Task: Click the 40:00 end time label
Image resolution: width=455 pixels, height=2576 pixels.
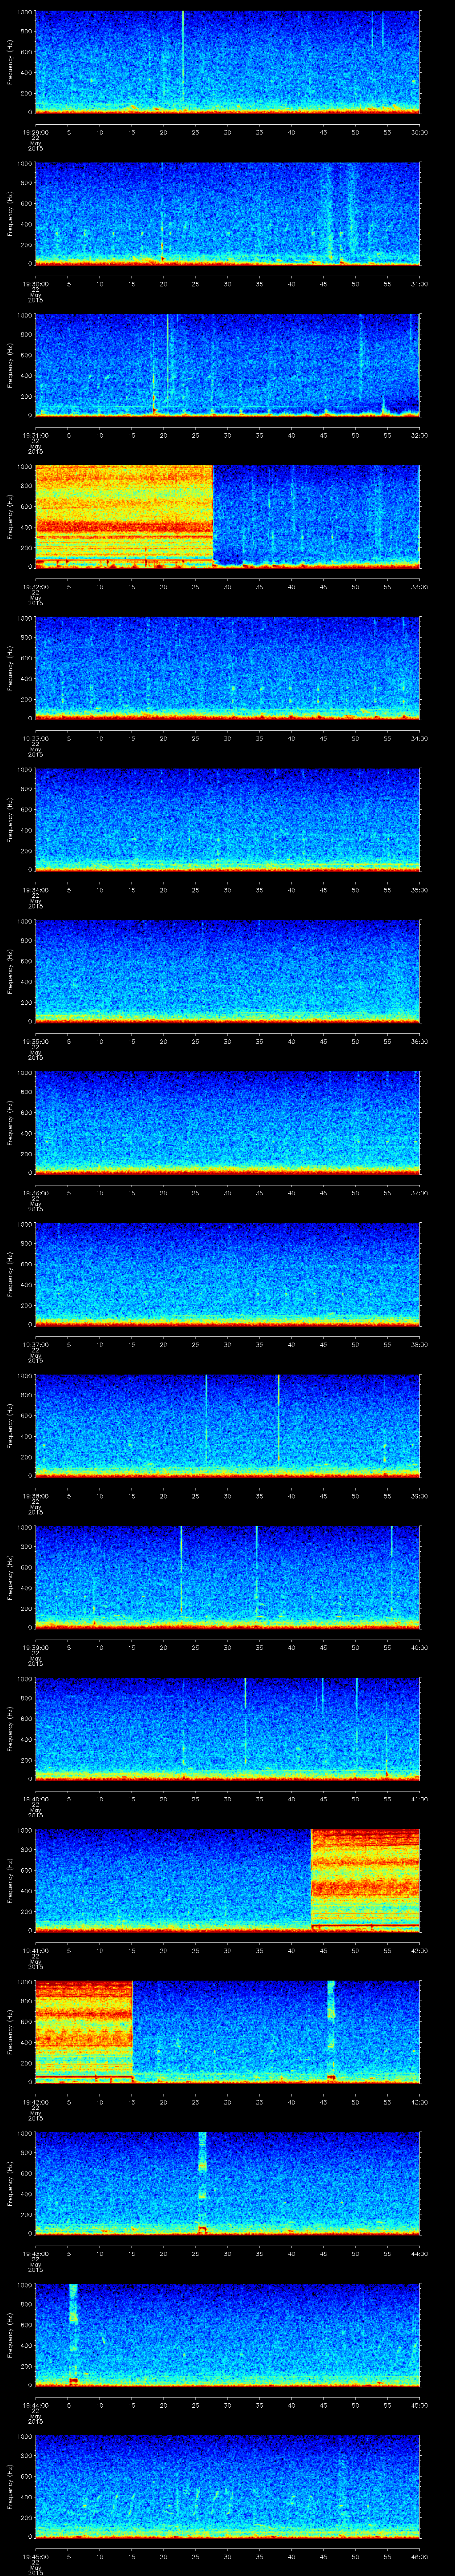Action: point(420,1647)
